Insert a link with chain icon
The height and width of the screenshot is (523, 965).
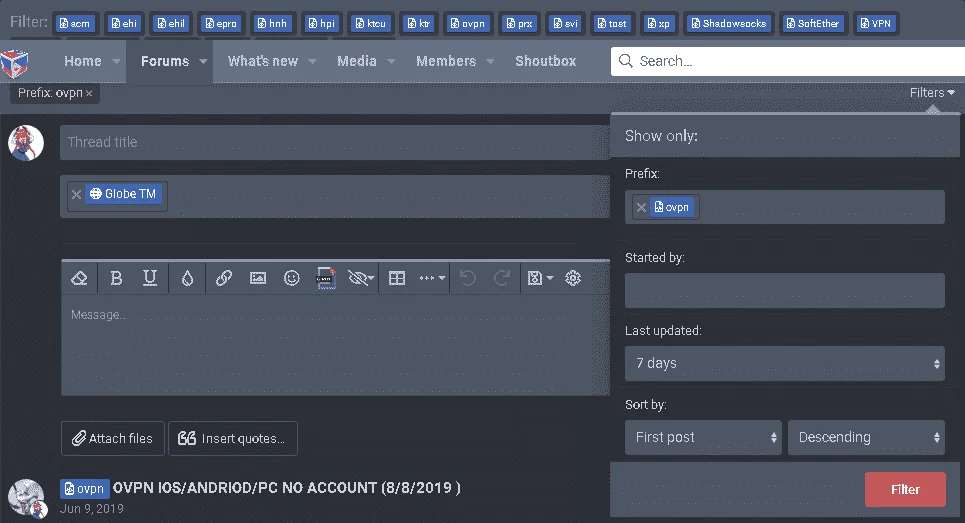click(224, 278)
